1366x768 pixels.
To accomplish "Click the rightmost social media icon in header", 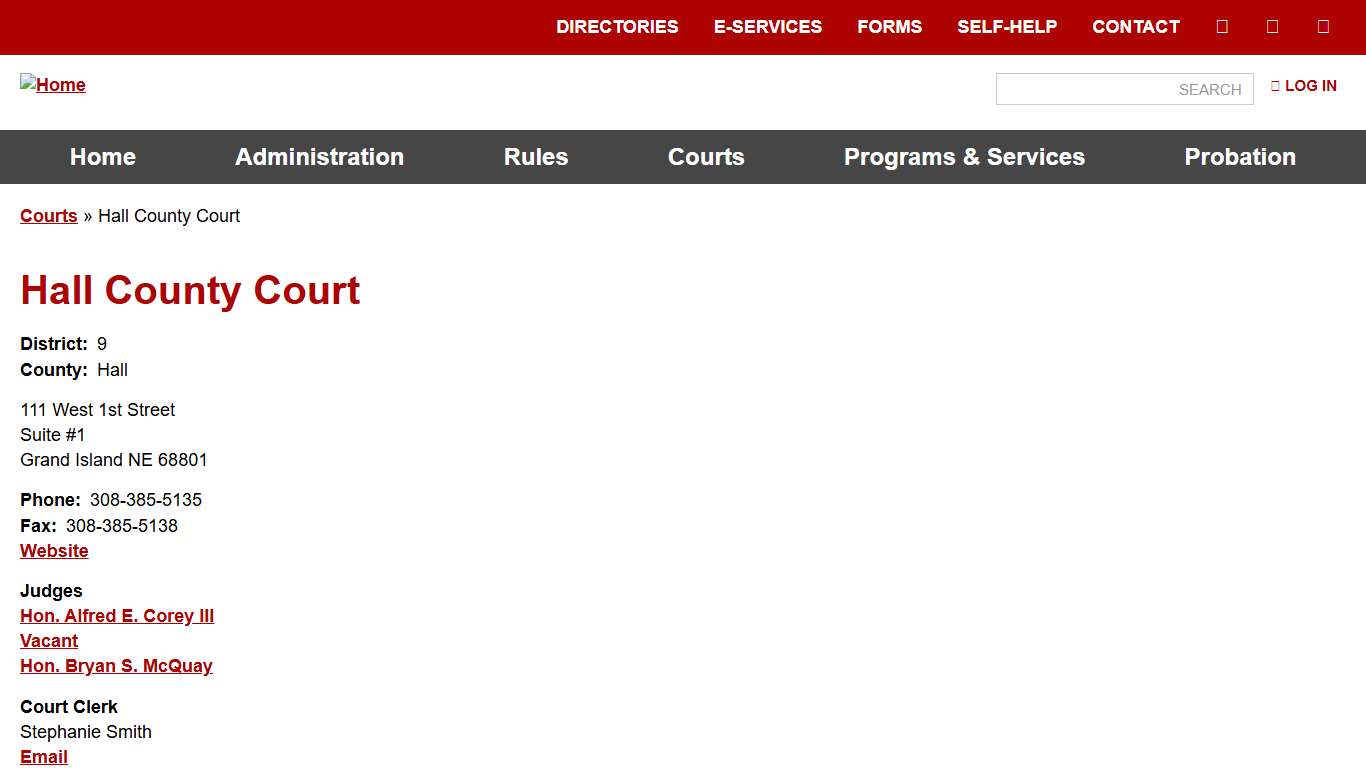I will 1323,26.
